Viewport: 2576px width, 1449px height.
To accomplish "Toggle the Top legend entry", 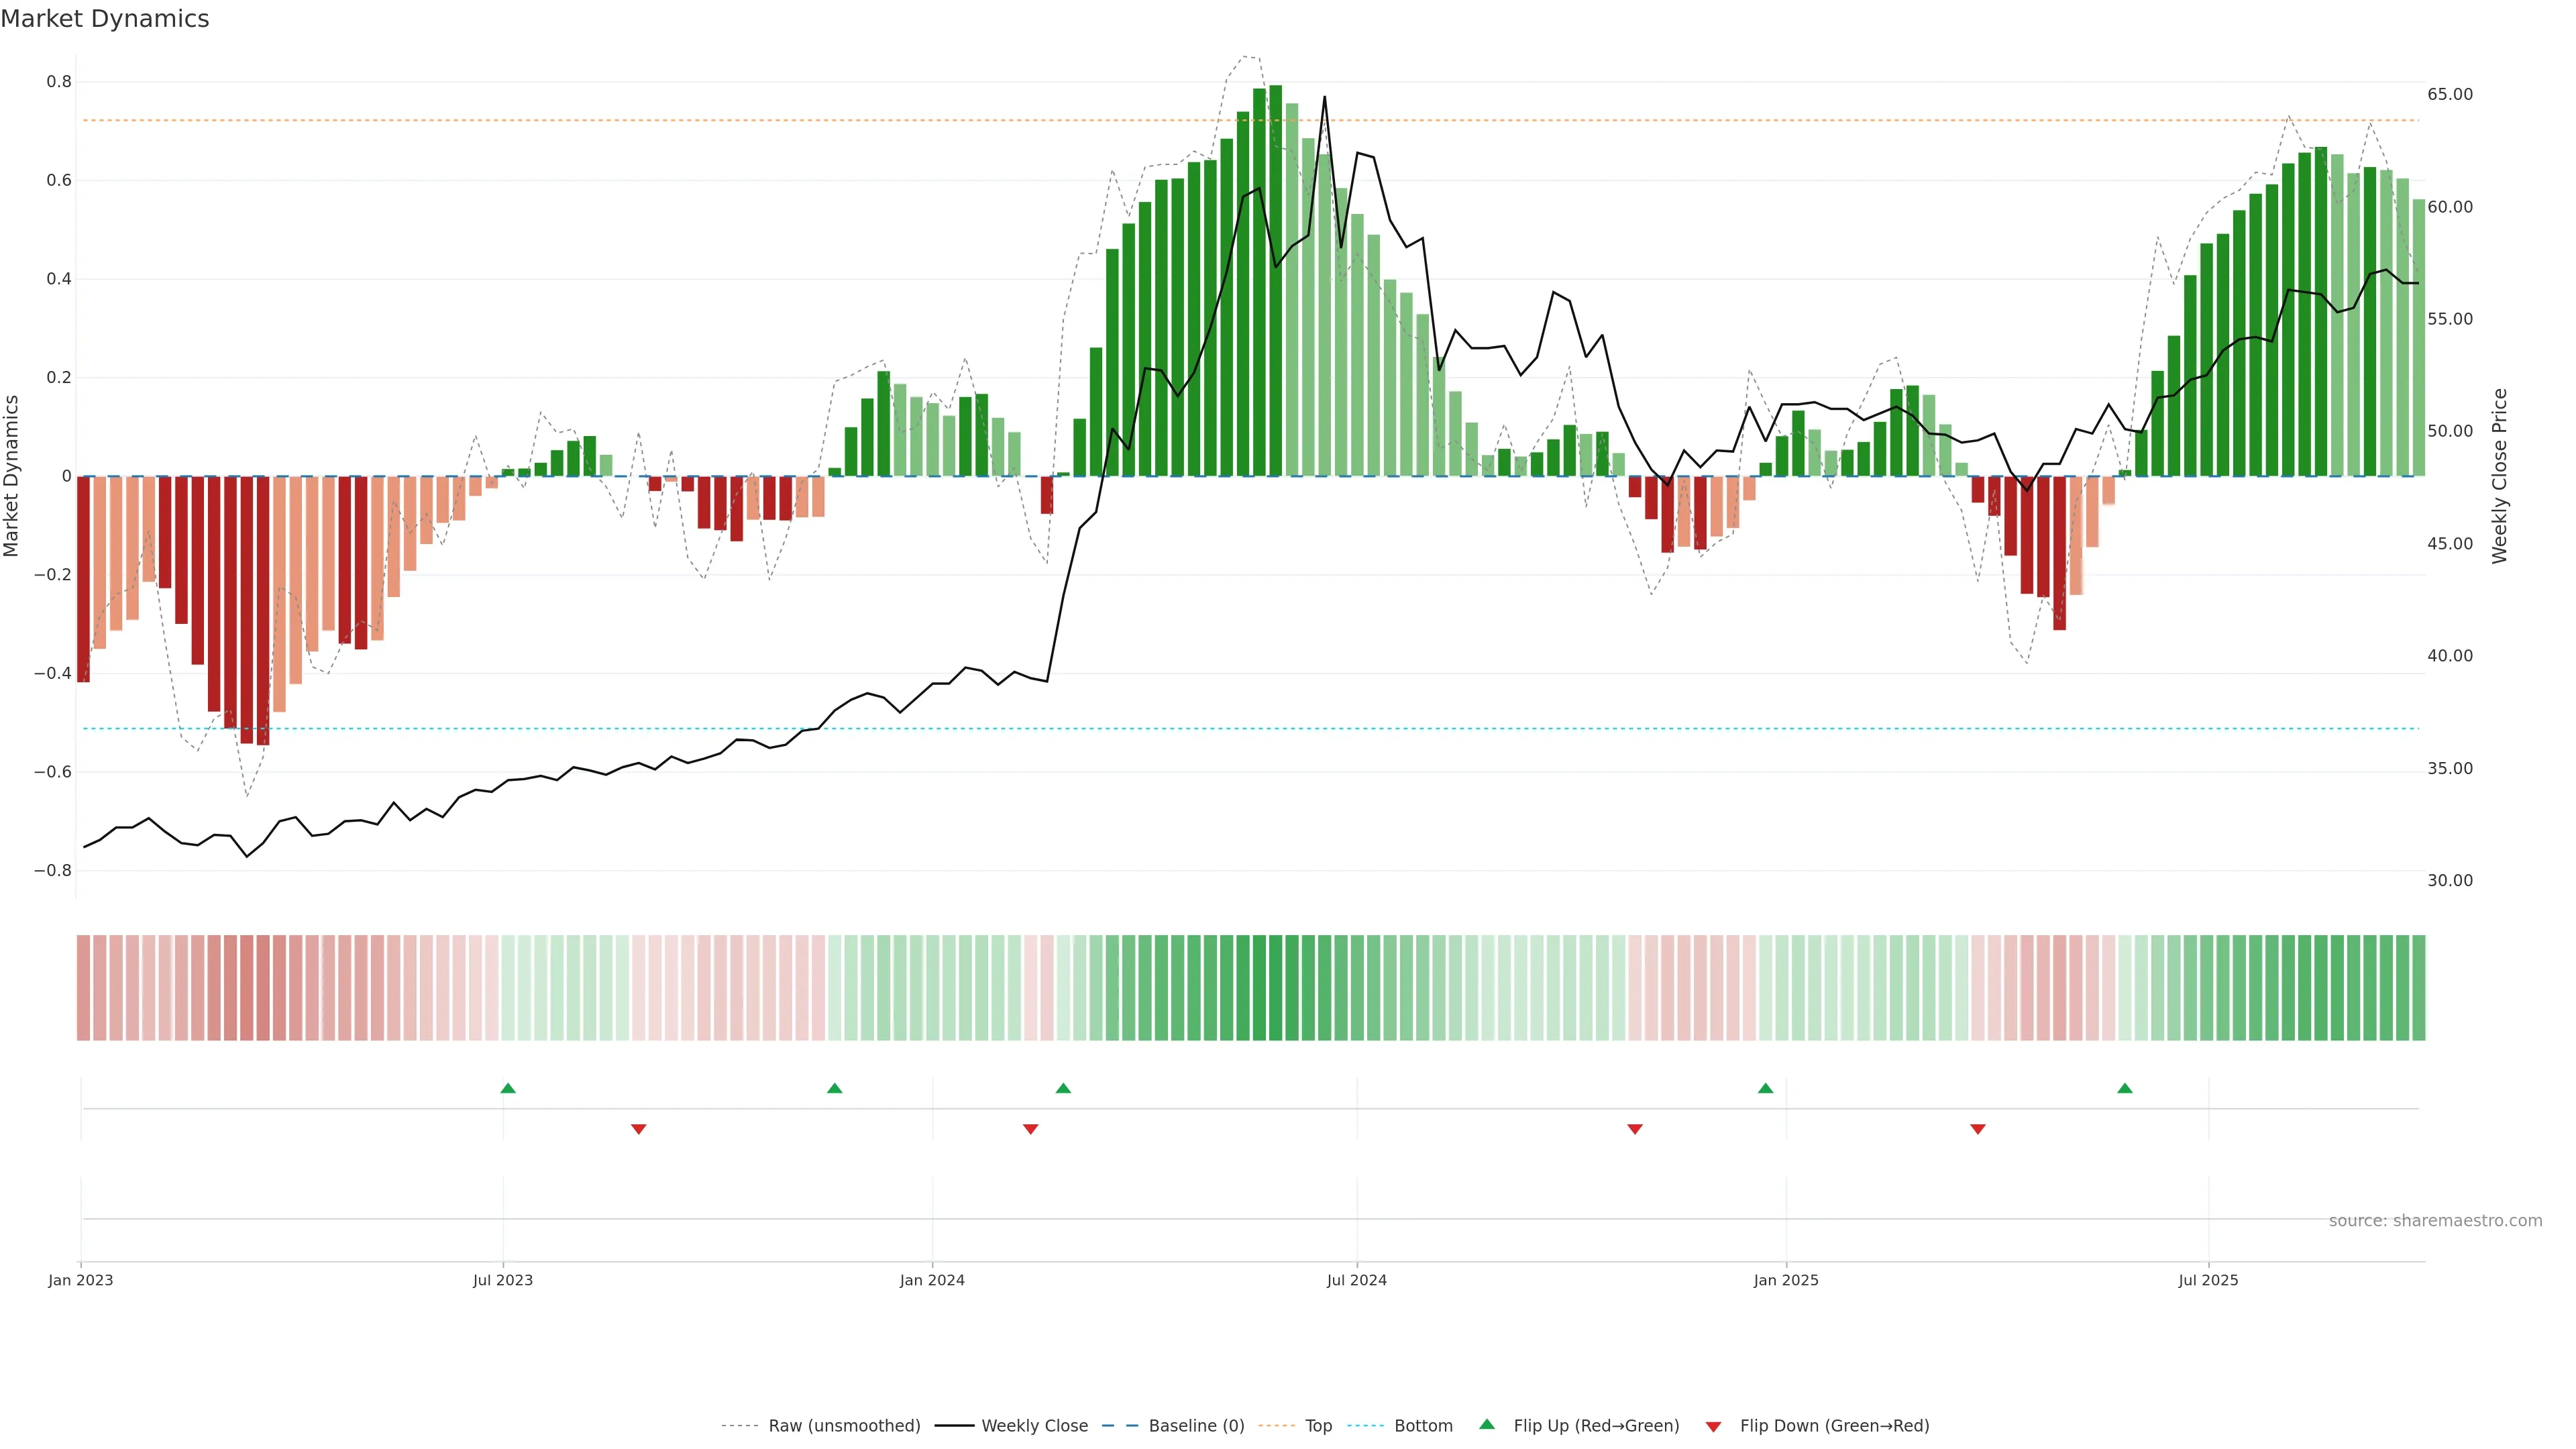I will (x=1318, y=1426).
